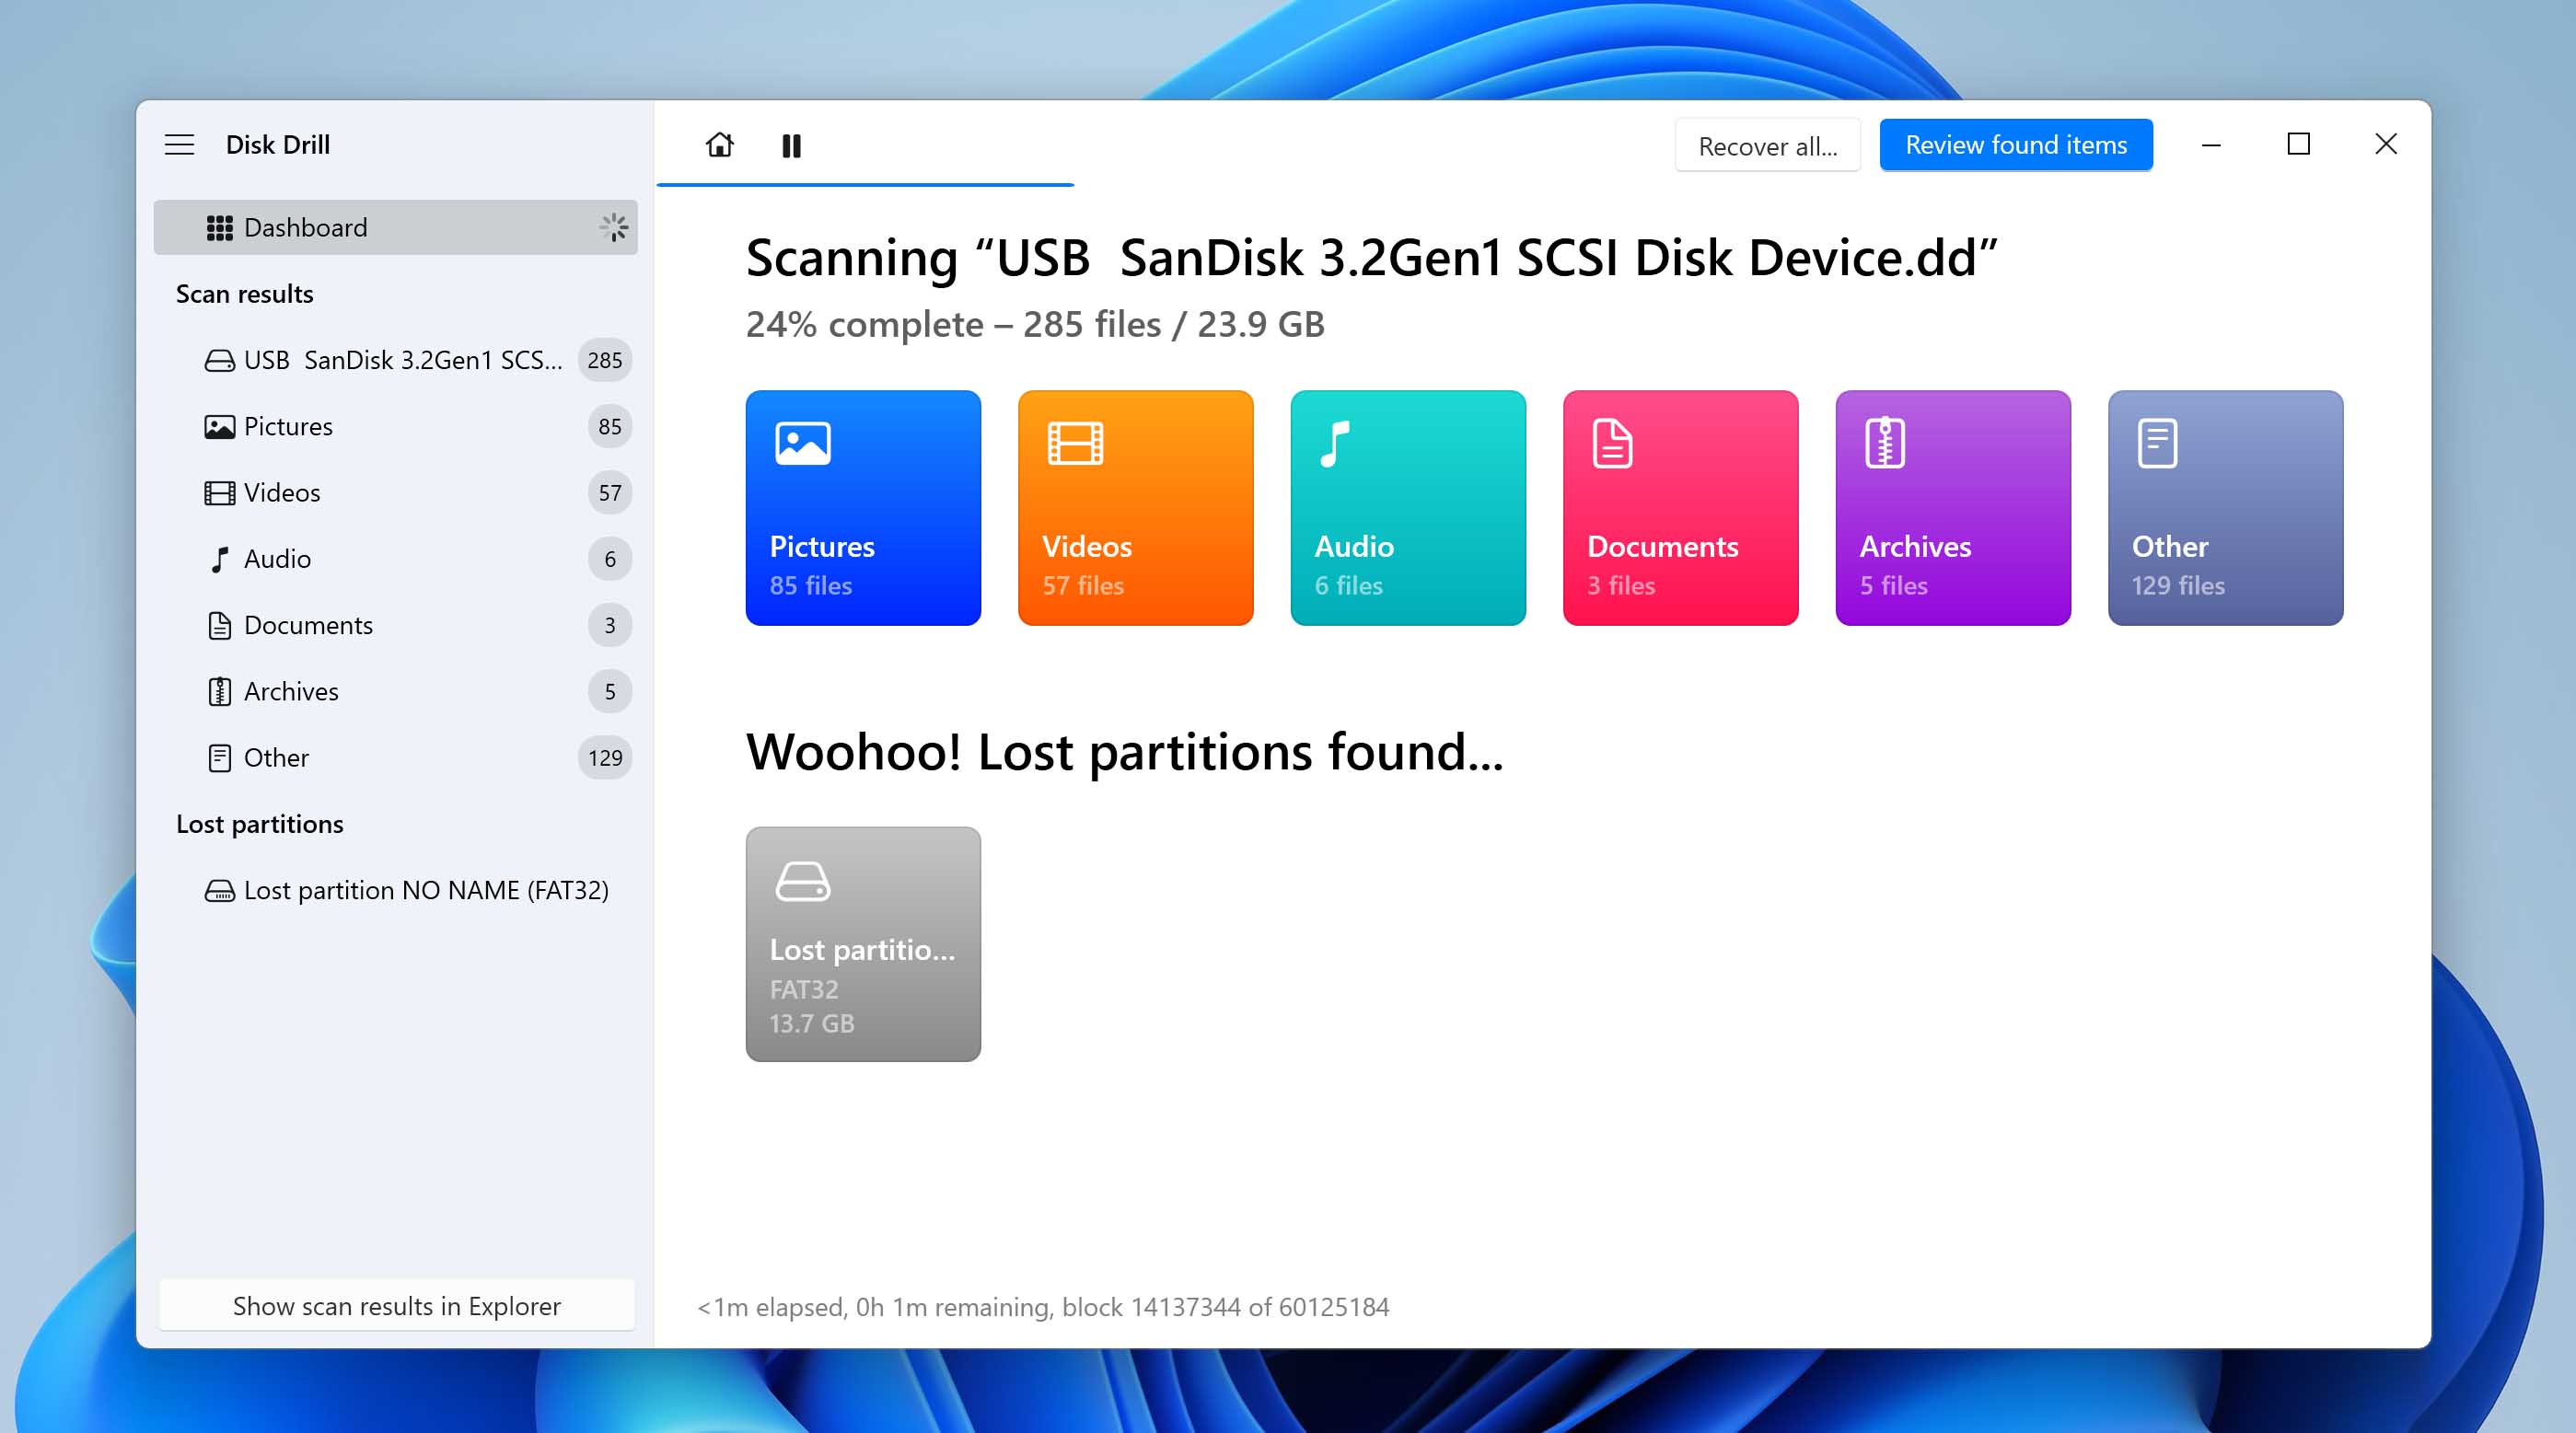Click the Dashboard grid icon

click(219, 228)
